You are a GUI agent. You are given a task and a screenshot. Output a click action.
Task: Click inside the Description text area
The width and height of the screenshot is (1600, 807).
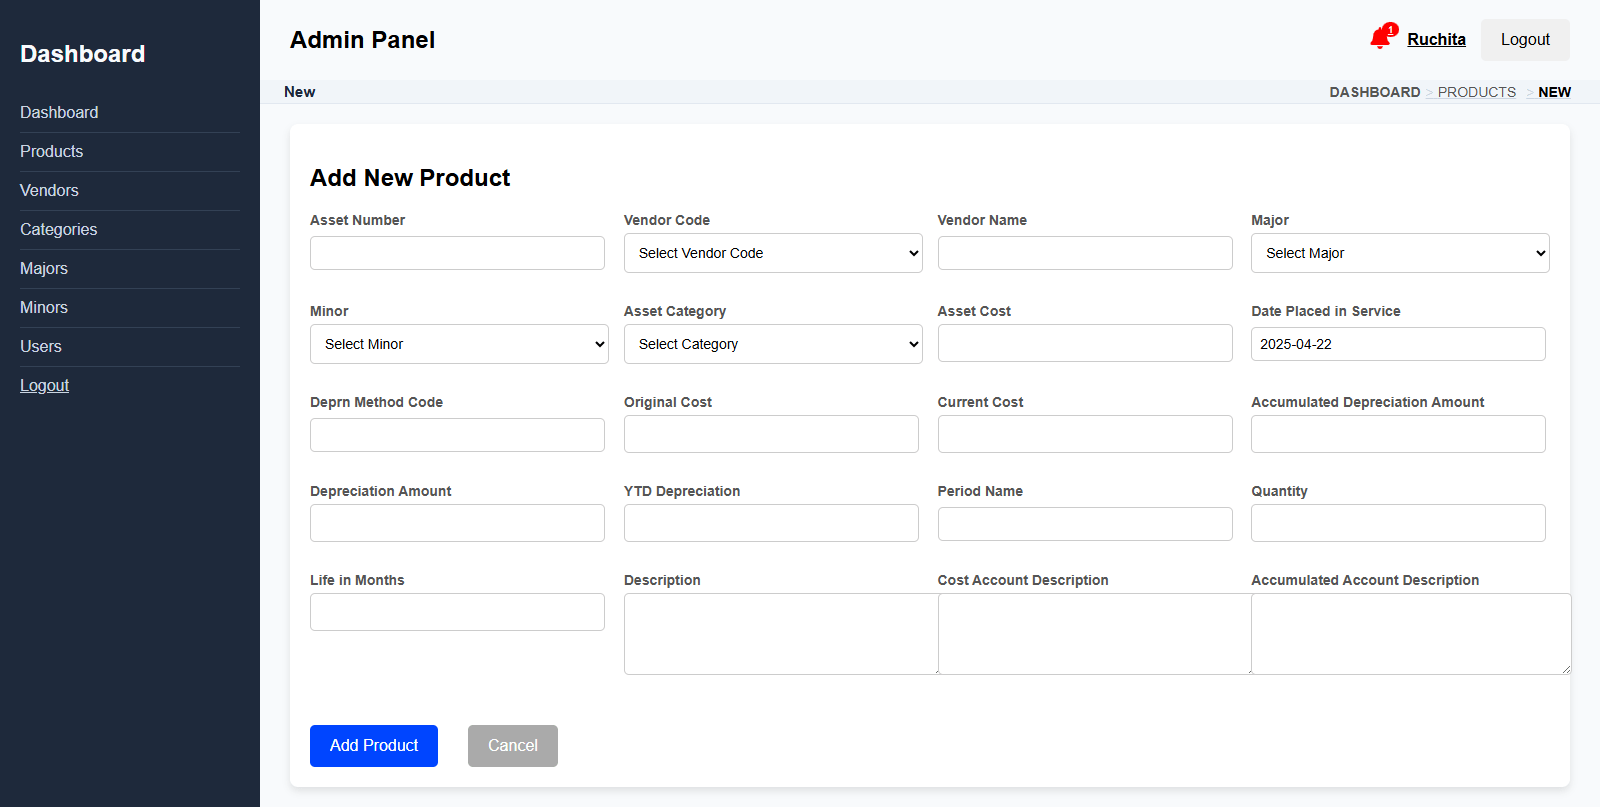pyautogui.click(x=780, y=634)
